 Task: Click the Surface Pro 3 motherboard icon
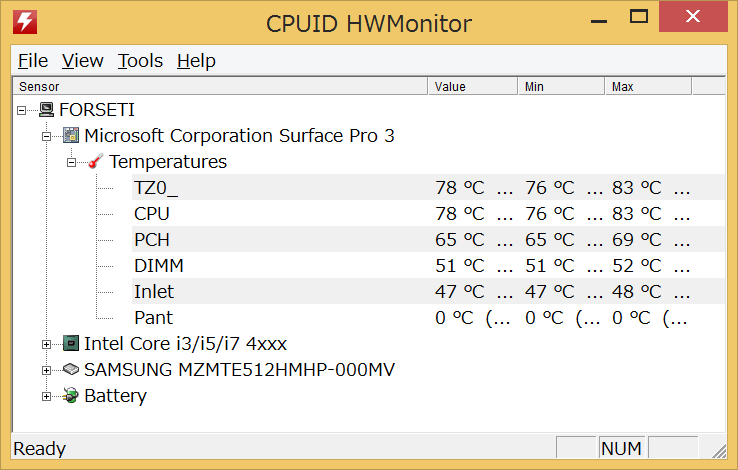click(71, 136)
